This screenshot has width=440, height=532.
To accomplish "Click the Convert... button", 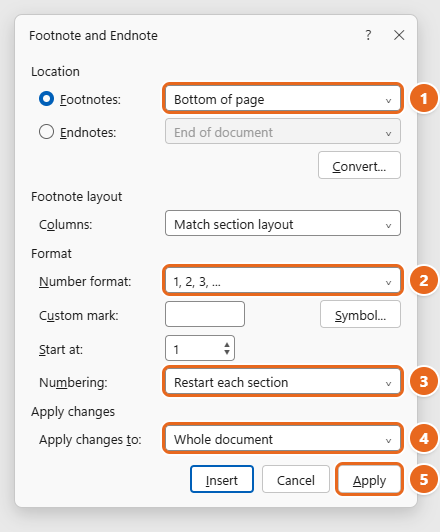I will point(359,165).
